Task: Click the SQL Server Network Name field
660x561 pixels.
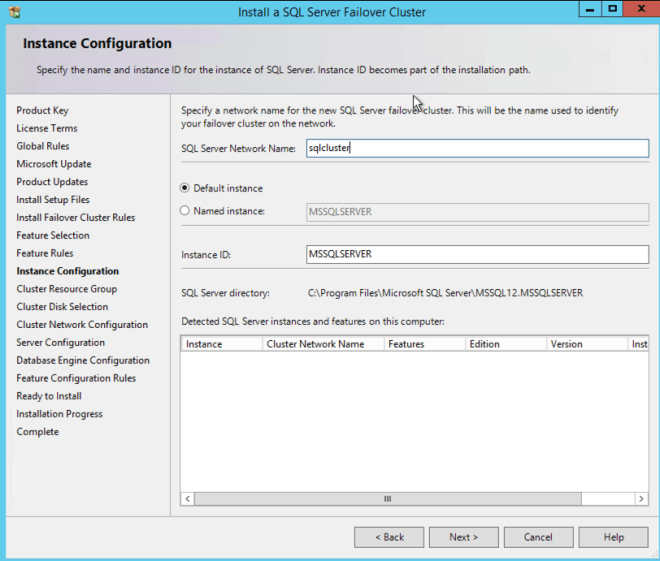Action: tap(477, 148)
